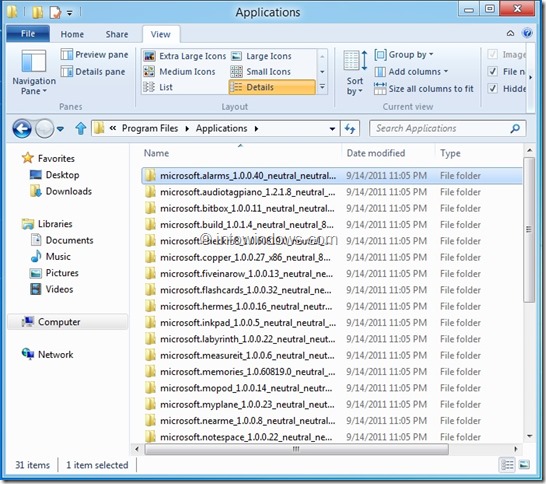
Task: Select Small Icons layout
Action: [261, 72]
